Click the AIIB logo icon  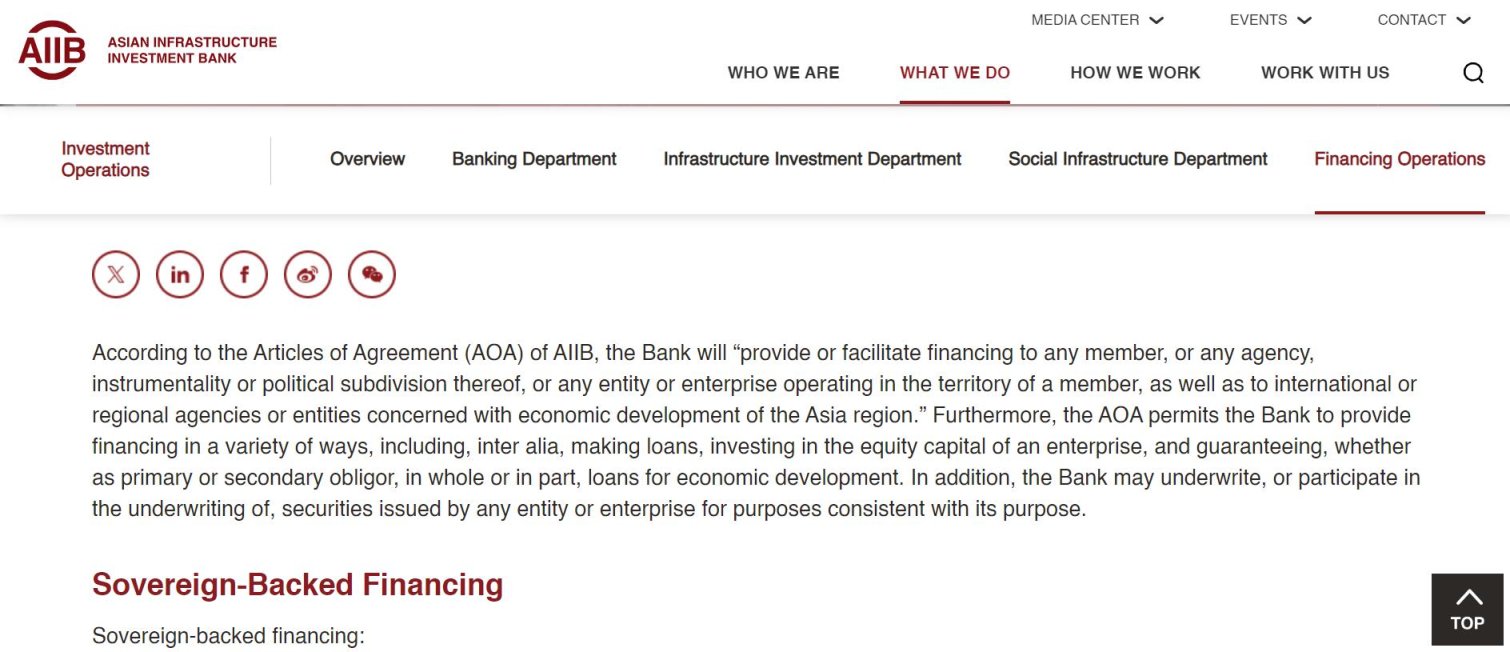[52, 50]
